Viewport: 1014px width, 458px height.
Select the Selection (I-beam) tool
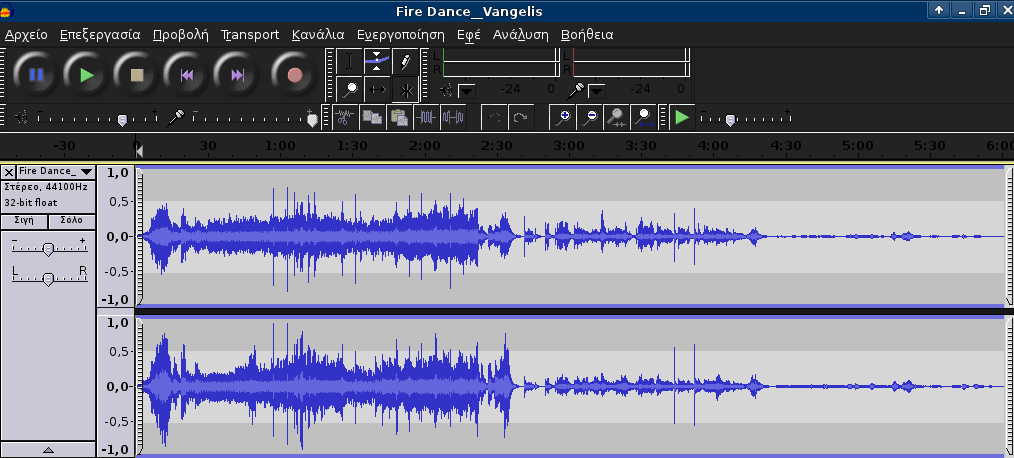pyautogui.click(x=350, y=61)
